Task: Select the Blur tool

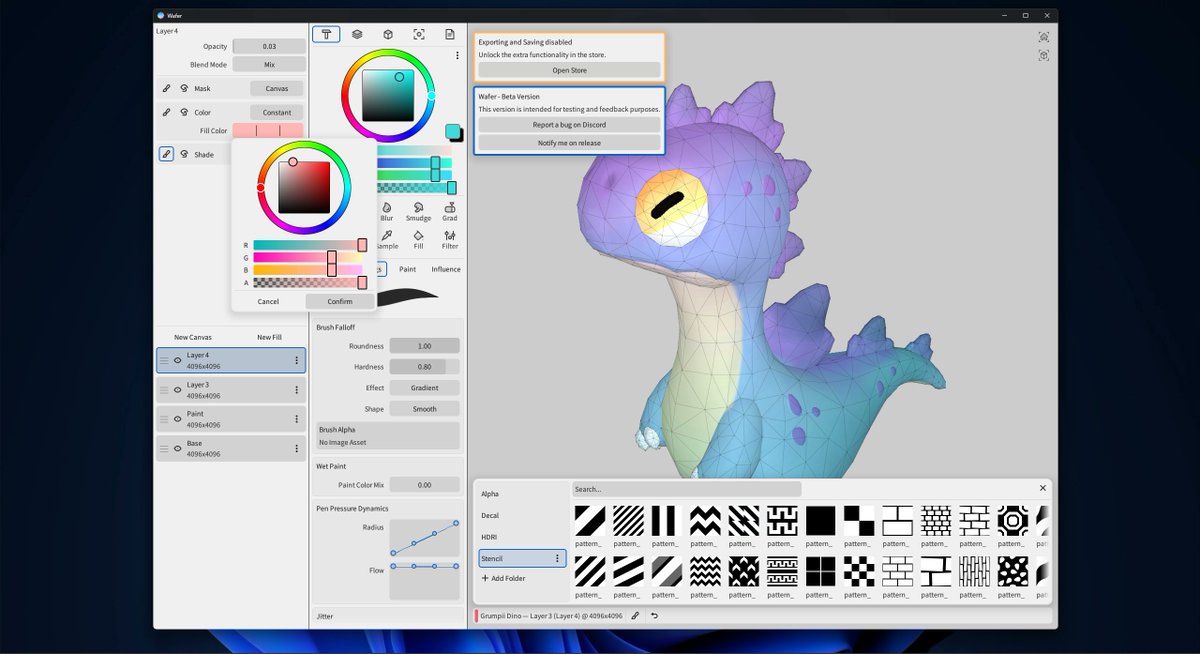Action: tap(387, 211)
